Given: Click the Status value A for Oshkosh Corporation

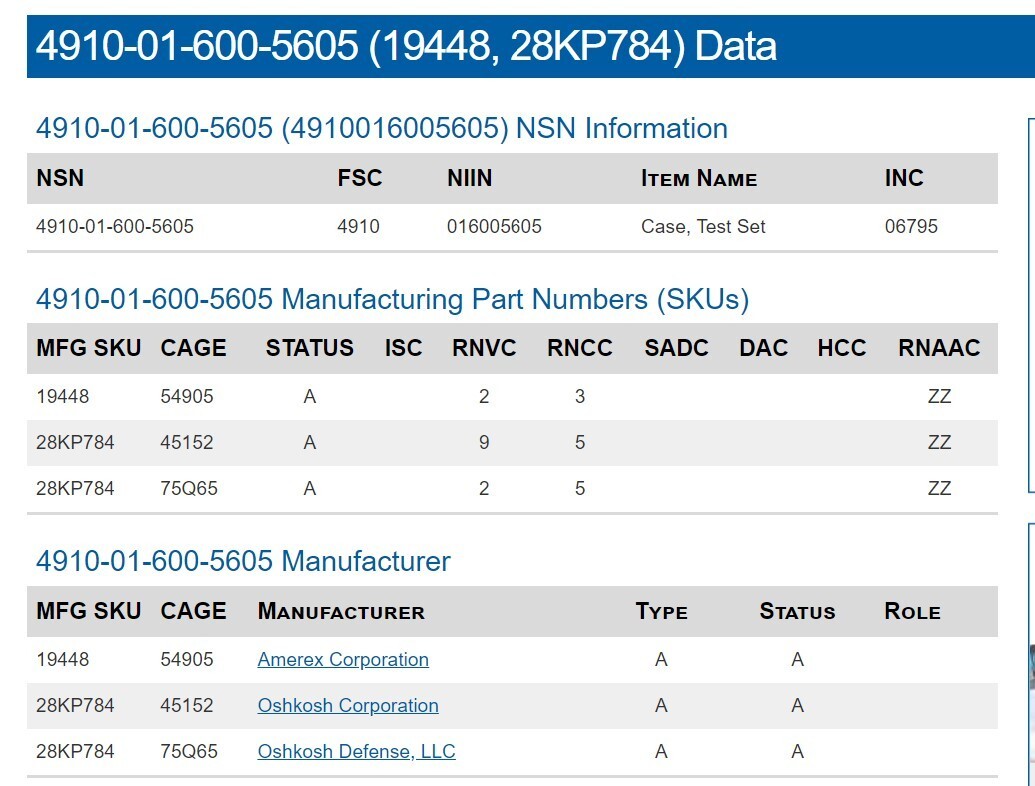Looking at the screenshot, I should tap(797, 705).
